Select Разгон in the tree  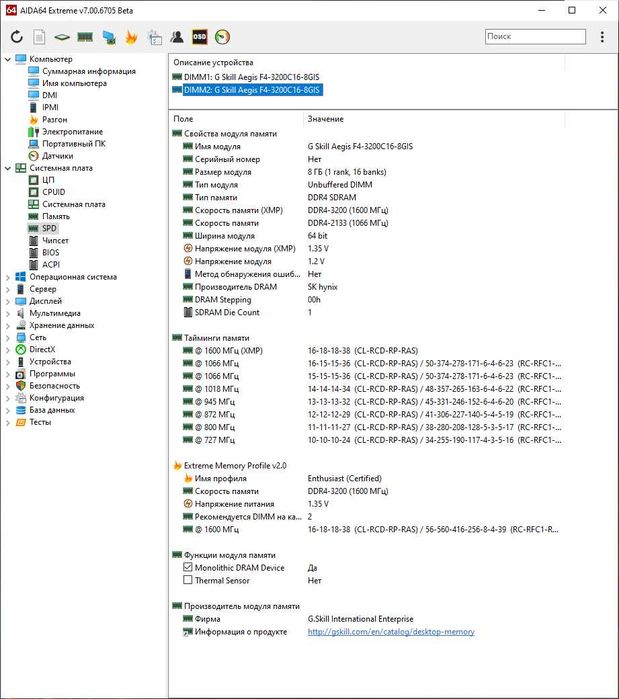54,119
